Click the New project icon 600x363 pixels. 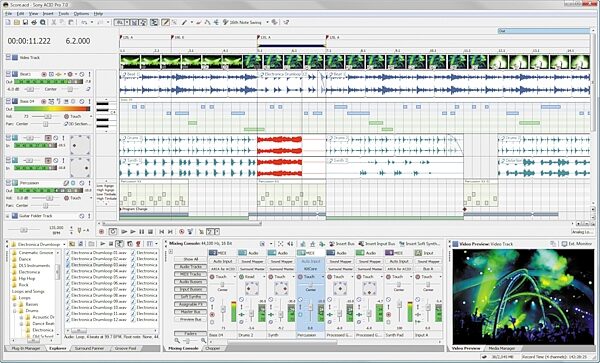point(8,23)
